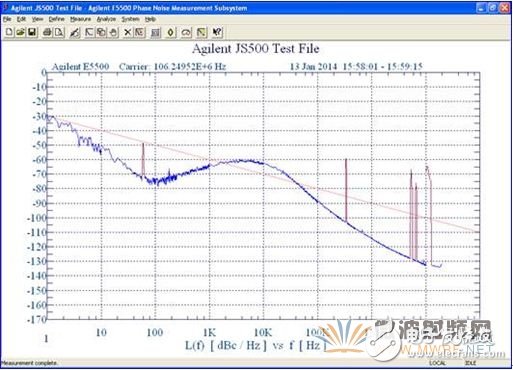This screenshot has width=513, height=370.
Task: Open the Edit menu
Action: click(x=21, y=19)
